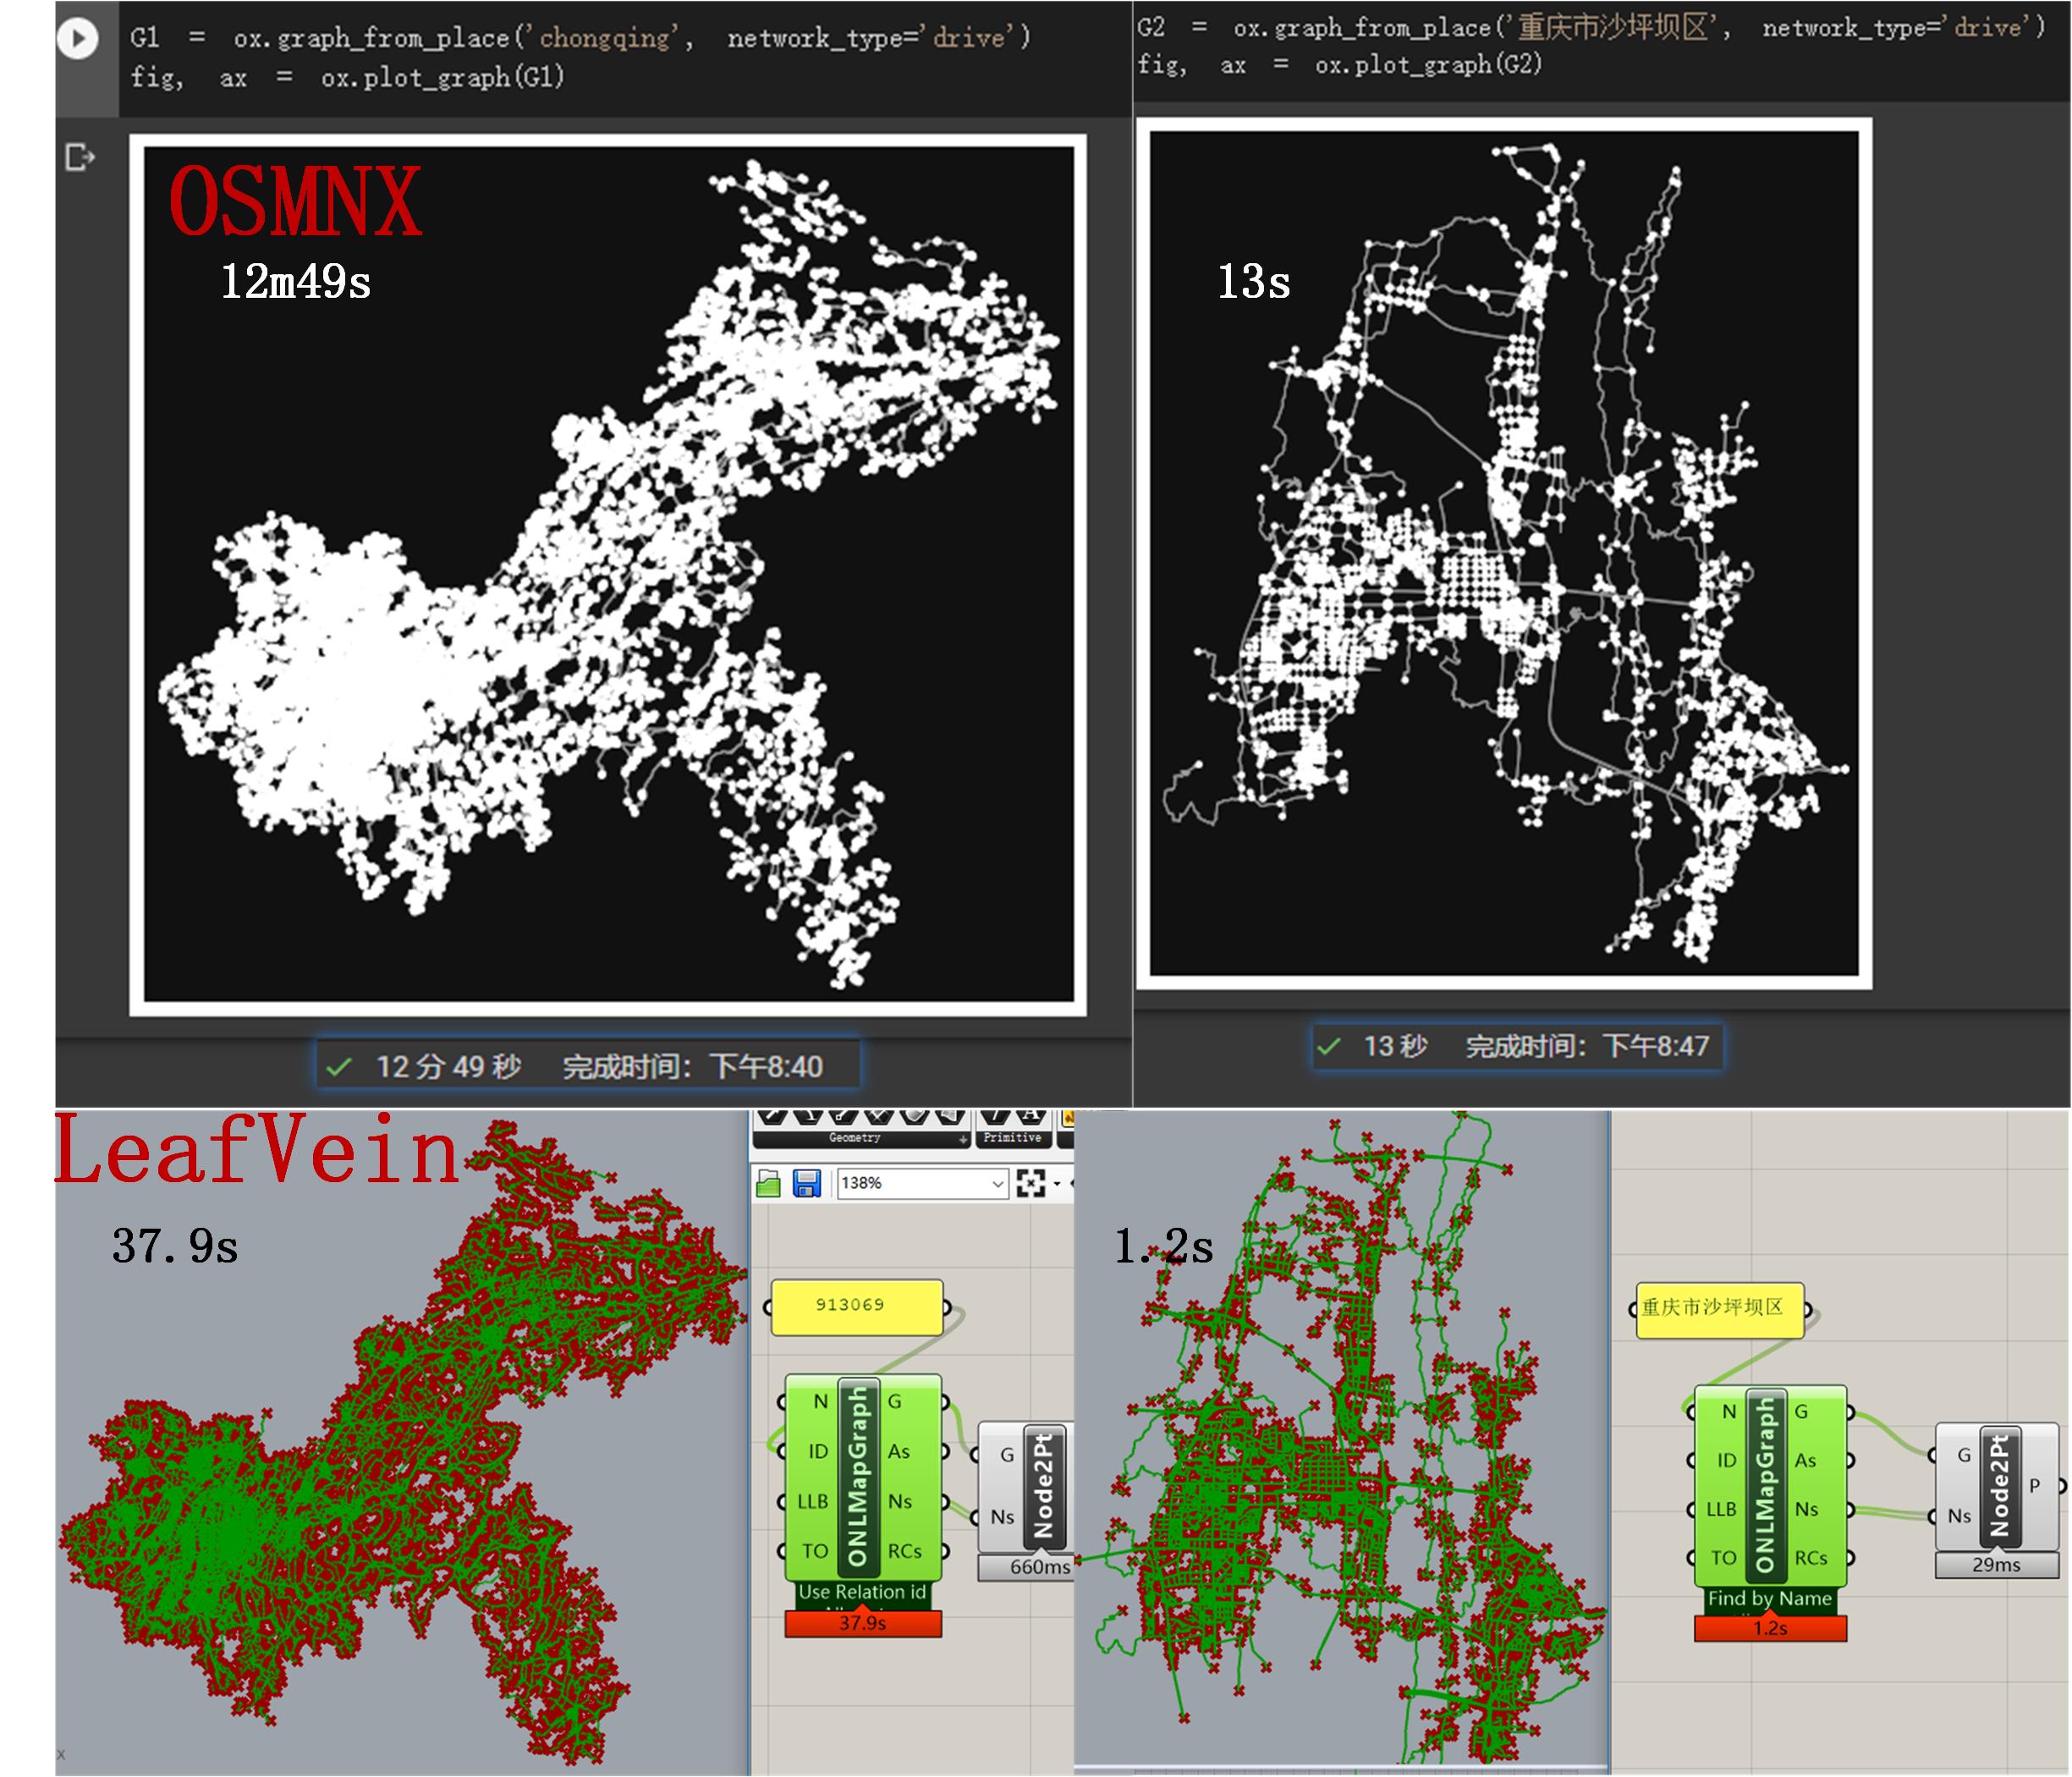
Task: Expand the arrow next to zoom extents
Action: pyautogui.click(x=1057, y=1185)
